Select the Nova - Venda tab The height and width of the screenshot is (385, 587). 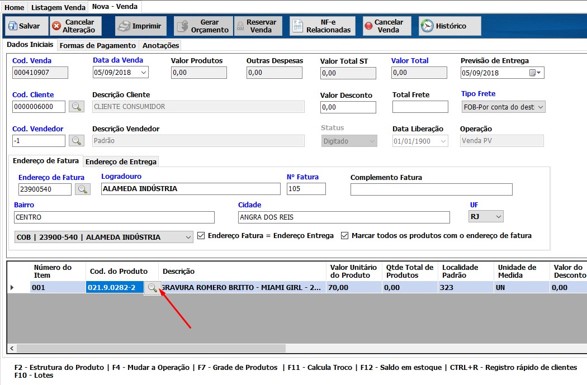point(115,7)
